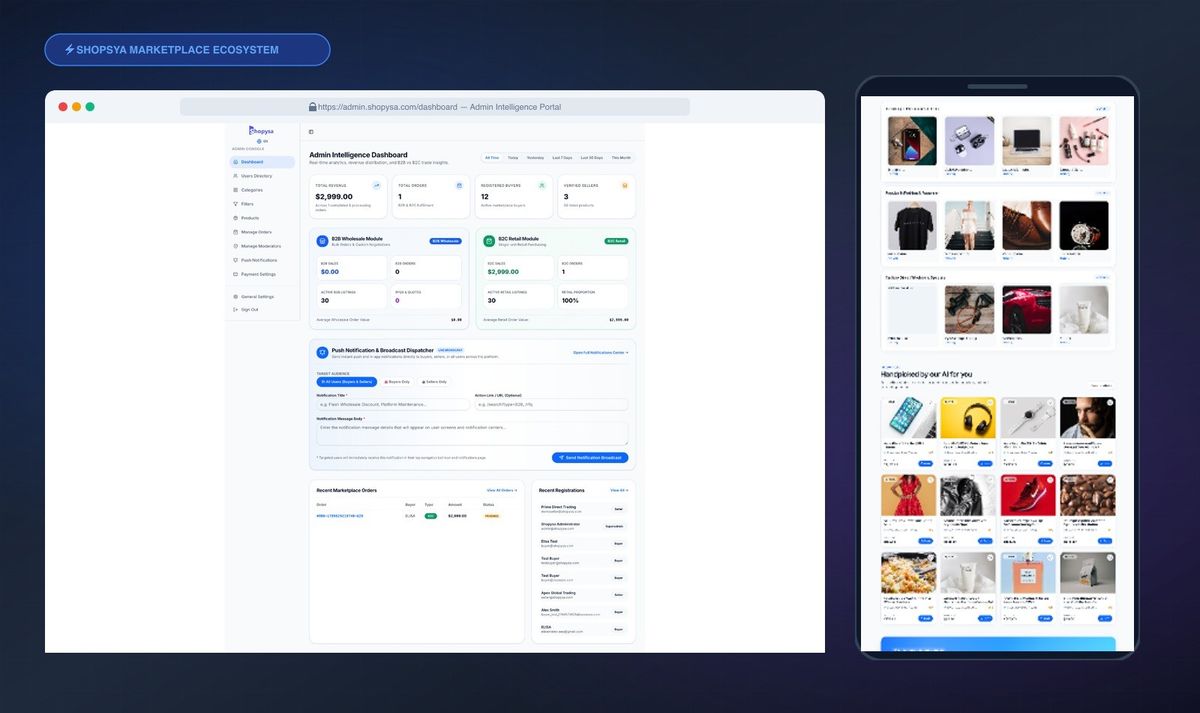Collapse sidebar using the panel toggle icon
1200x713 pixels.
pos(311,131)
